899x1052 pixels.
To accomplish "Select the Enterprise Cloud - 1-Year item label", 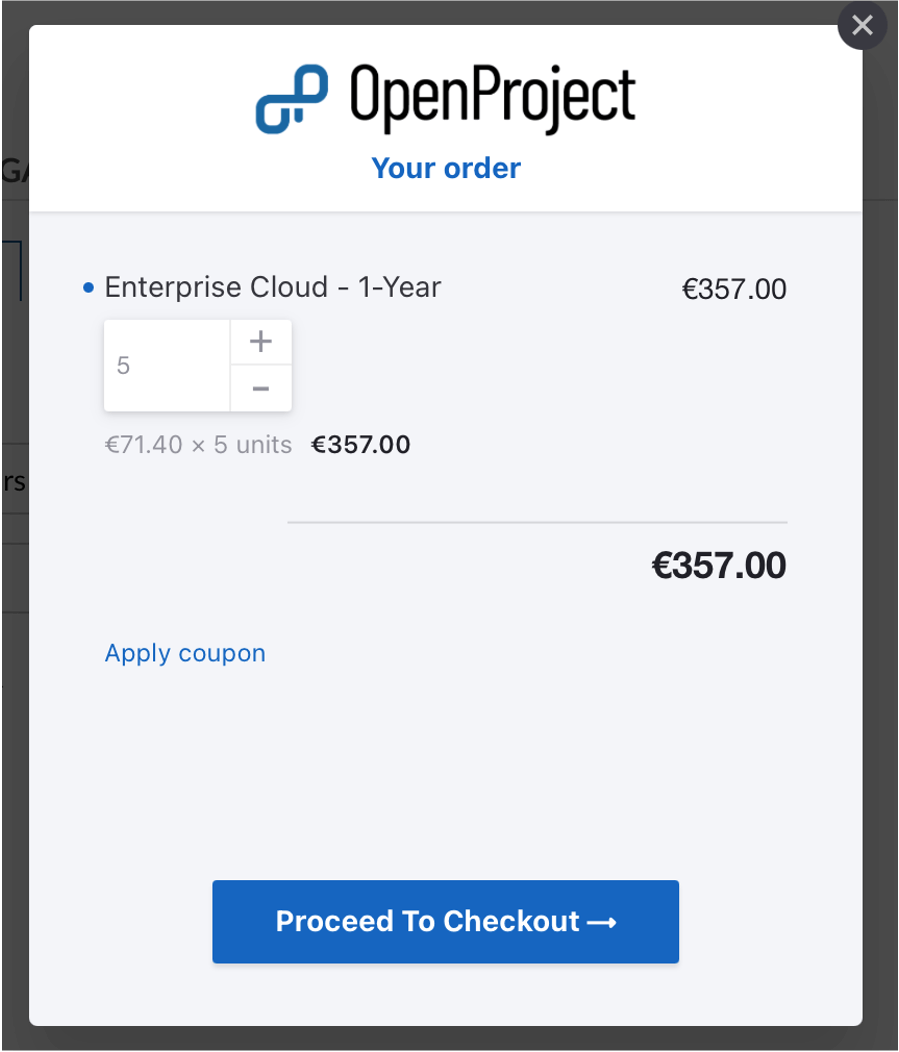I will coord(274,287).
